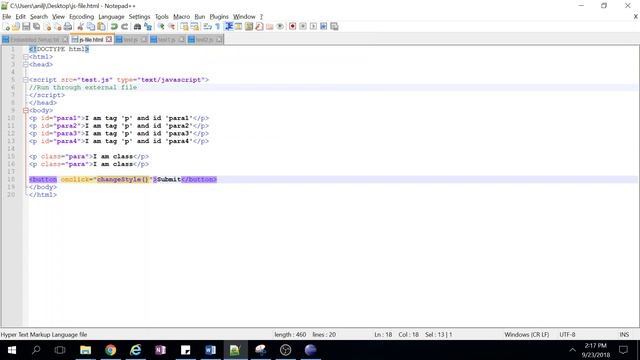Zoom out using the toolbar zoom icon
The height and width of the screenshot is (360, 640).
171,27
